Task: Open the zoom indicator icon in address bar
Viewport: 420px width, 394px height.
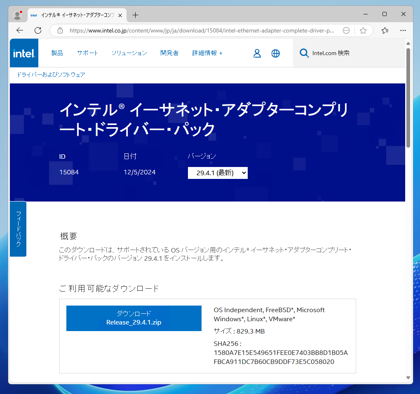Action: (x=346, y=31)
